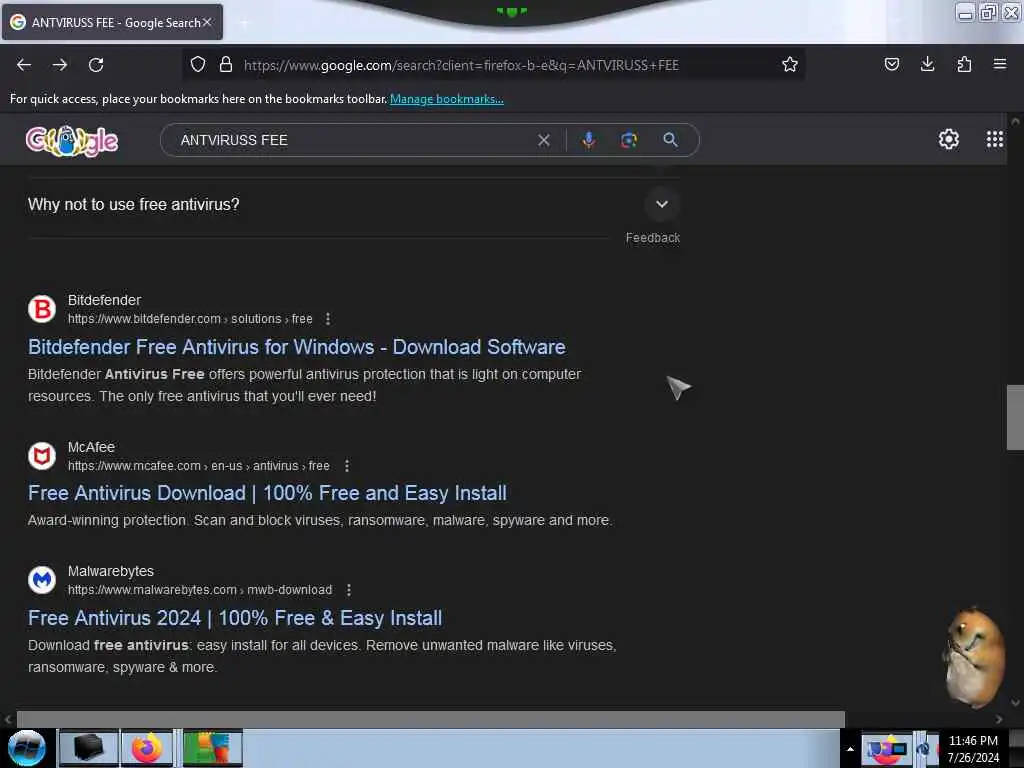The image size is (1024, 768).
Task: Open Malwarebytes result options menu
Action: 349,590
